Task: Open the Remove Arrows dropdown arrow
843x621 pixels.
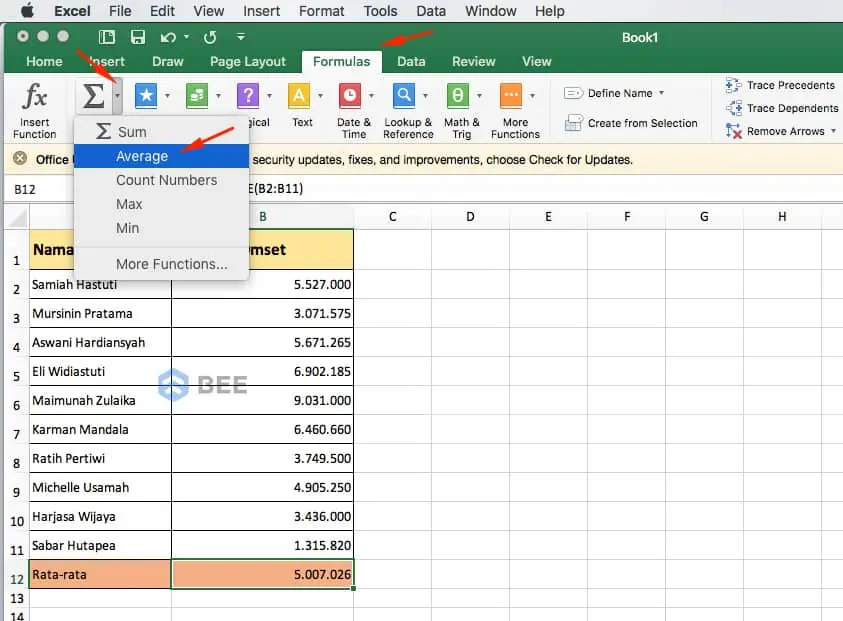Action: 833,131
